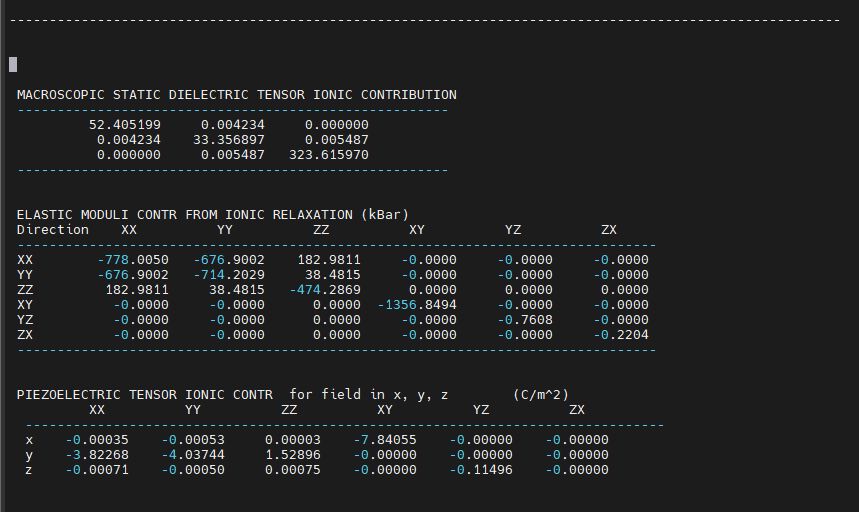The height and width of the screenshot is (512, 859).
Task: Click the kBar unit in elastic heading
Action: click(385, 215)
